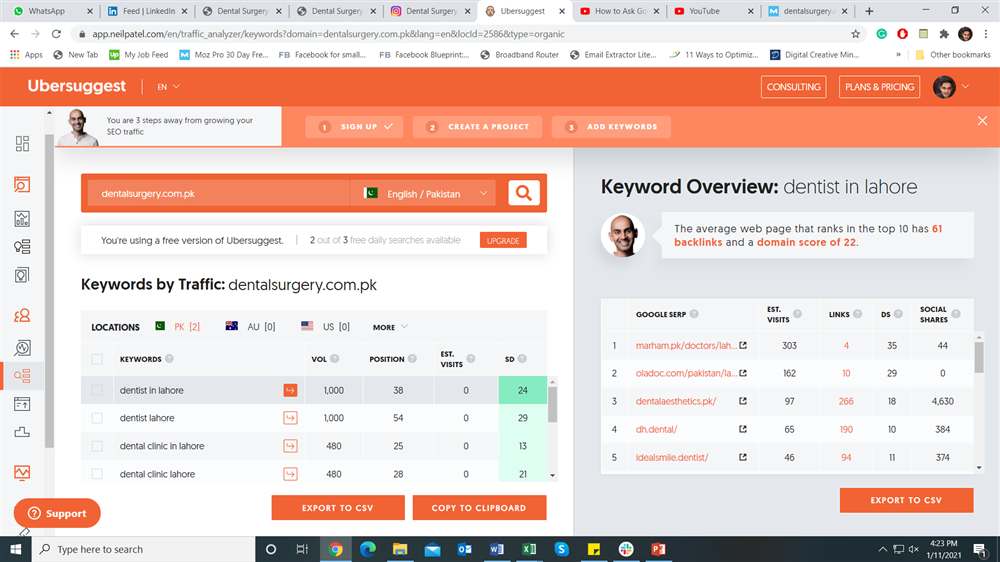
Task: Click the Windows Start button
Action: 15,549
